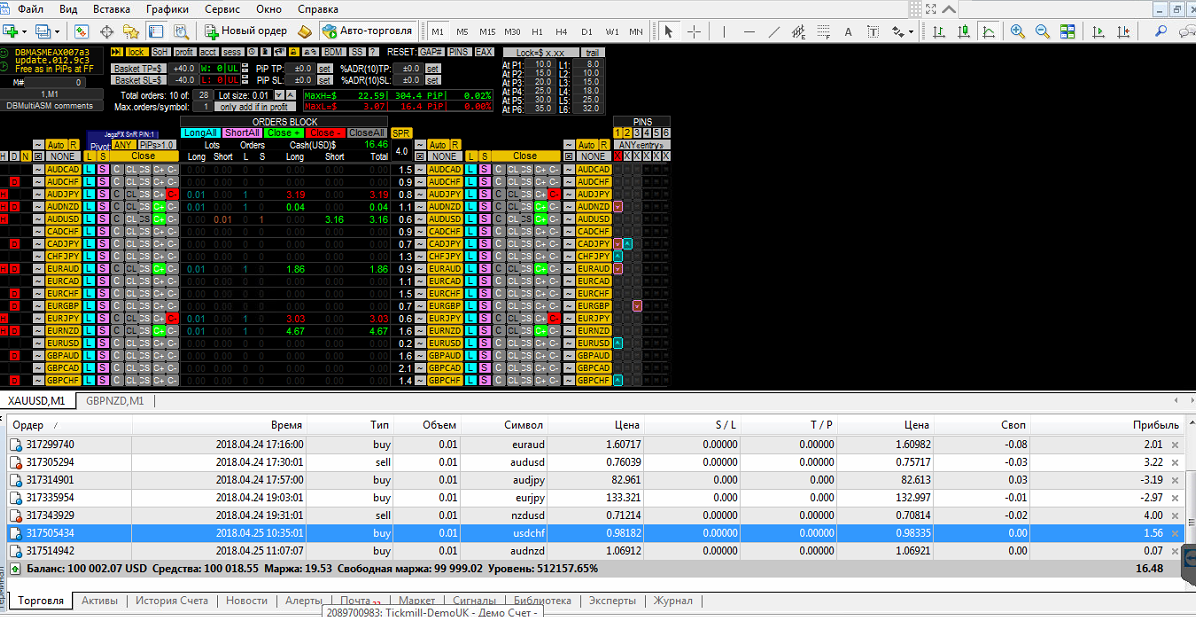Toggle the SoH button

tap(159, 52)
